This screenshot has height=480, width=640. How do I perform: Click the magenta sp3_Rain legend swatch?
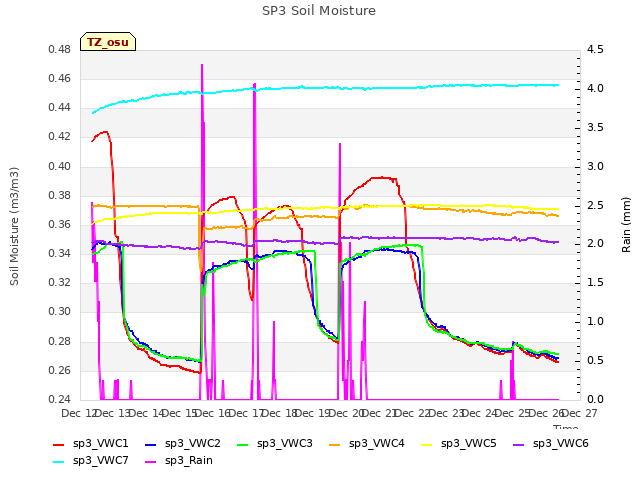coord(151,462)
